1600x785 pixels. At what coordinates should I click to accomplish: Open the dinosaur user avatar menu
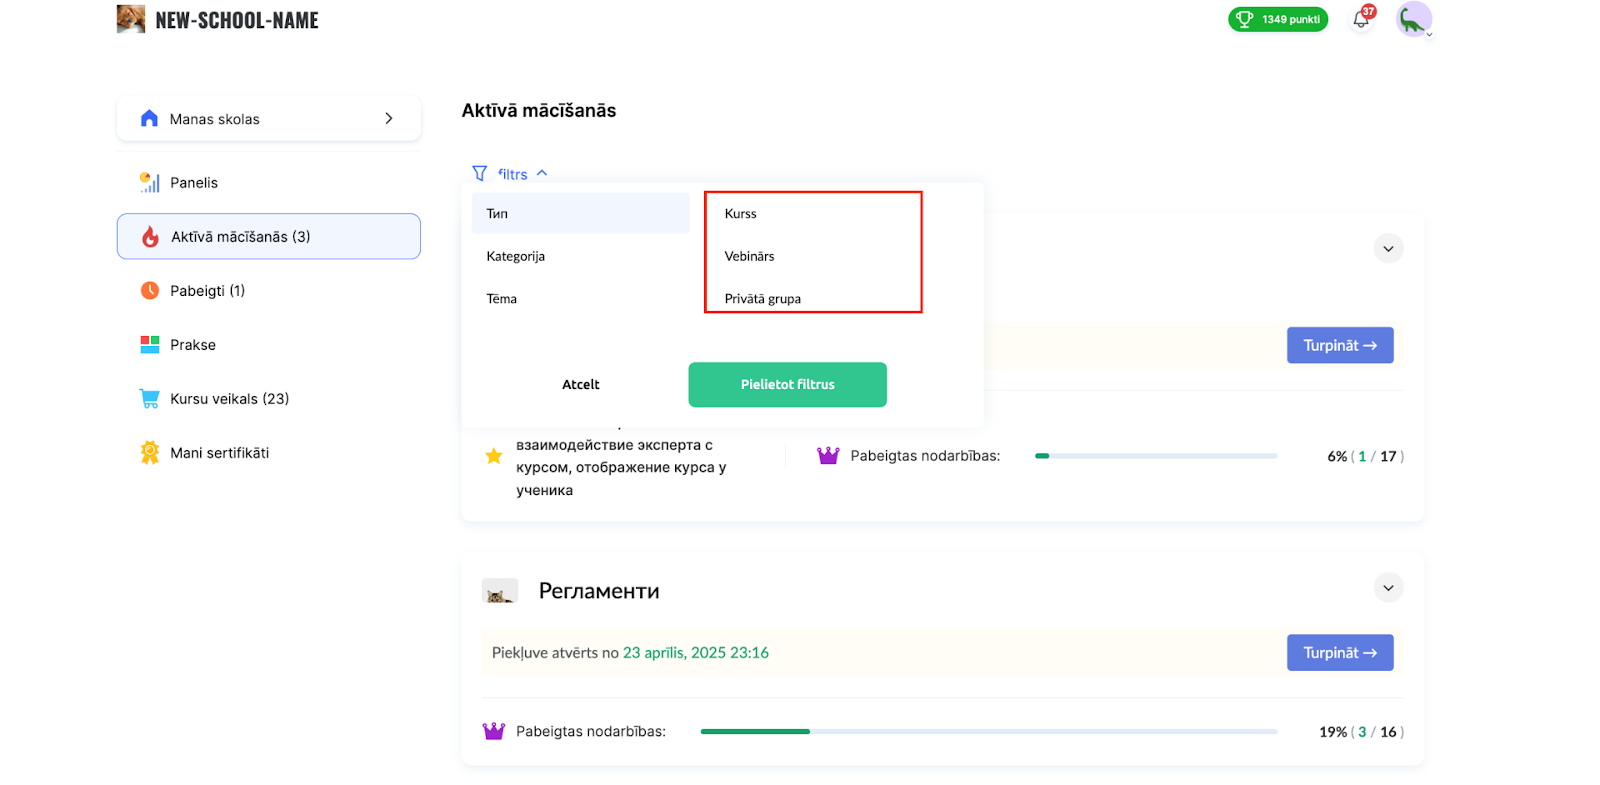coord(1413,19)
